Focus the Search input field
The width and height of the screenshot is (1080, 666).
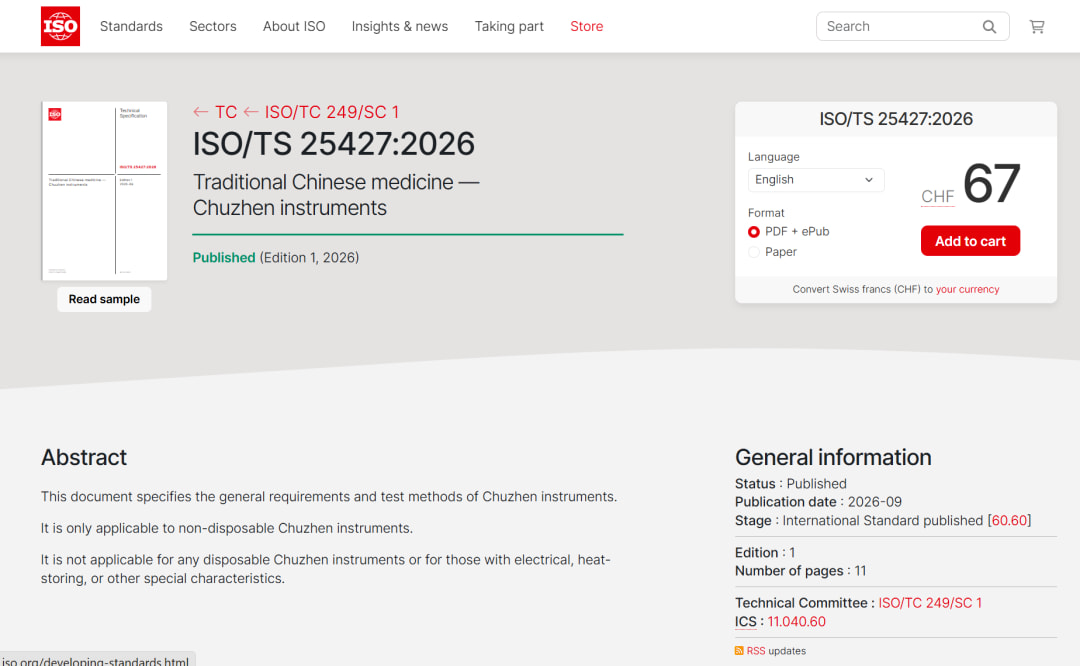tap(899, 27)
